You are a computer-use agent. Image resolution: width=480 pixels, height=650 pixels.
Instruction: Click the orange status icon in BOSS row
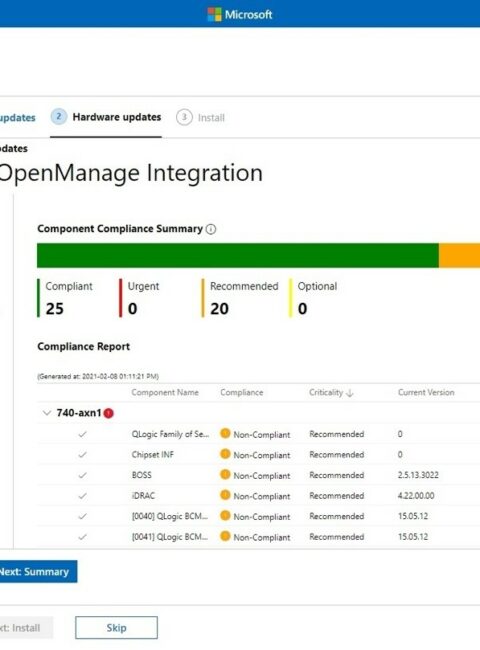click(225, 474)
